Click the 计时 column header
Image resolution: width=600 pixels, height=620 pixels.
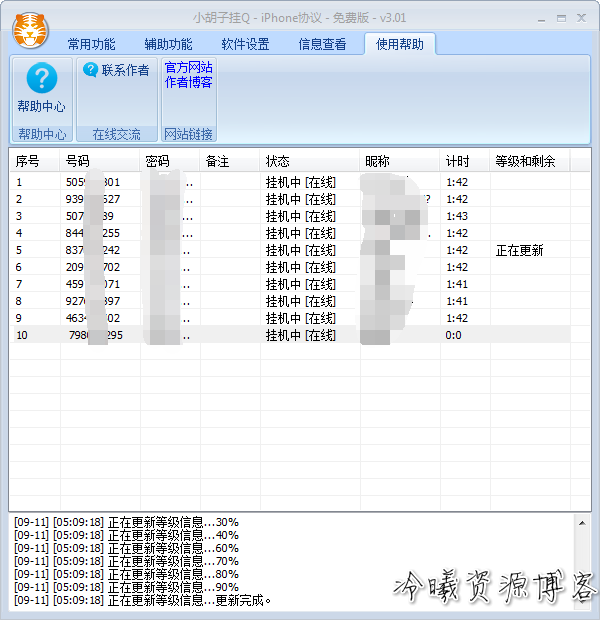[x=465, y=161]
